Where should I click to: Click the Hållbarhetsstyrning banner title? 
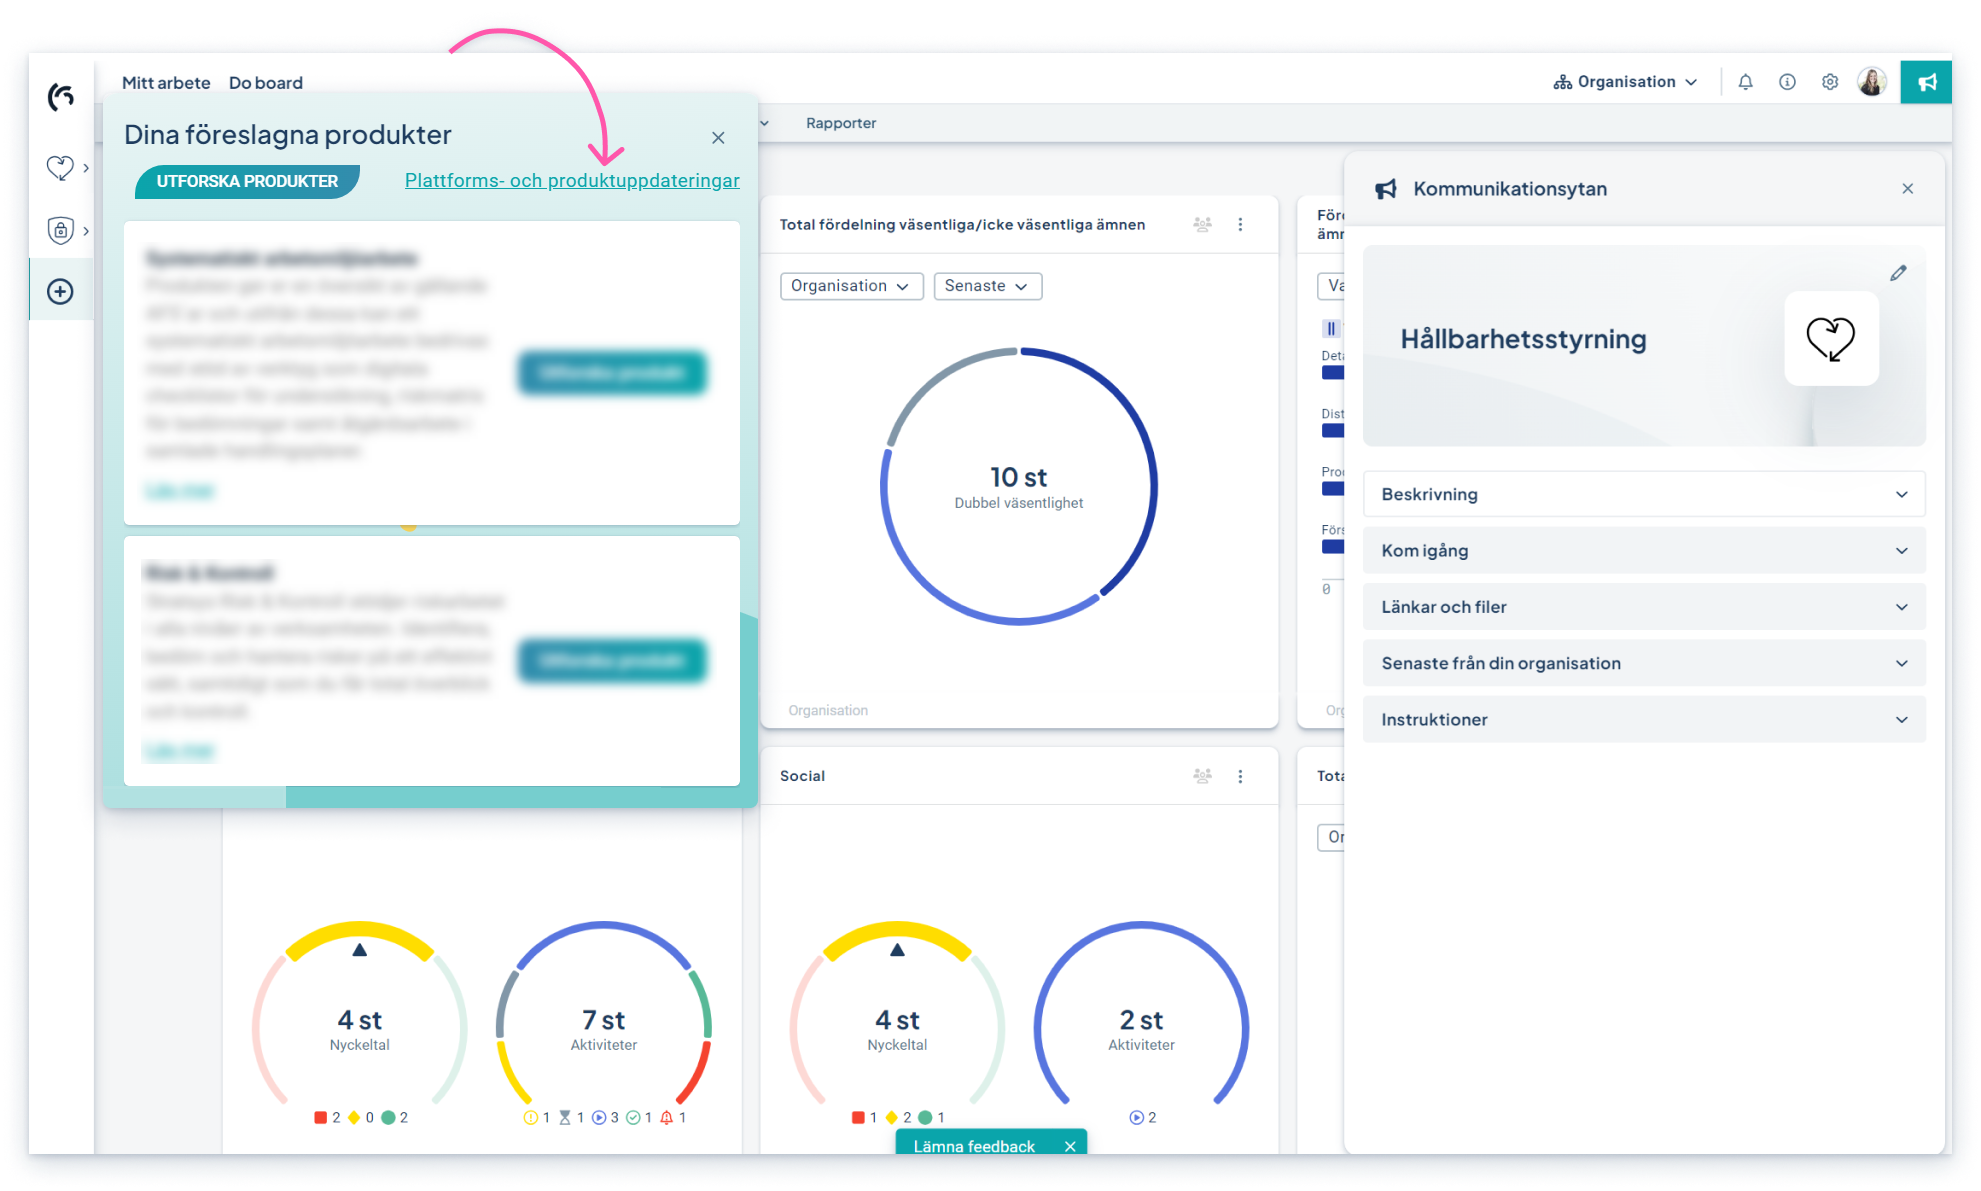[1523, 339]
